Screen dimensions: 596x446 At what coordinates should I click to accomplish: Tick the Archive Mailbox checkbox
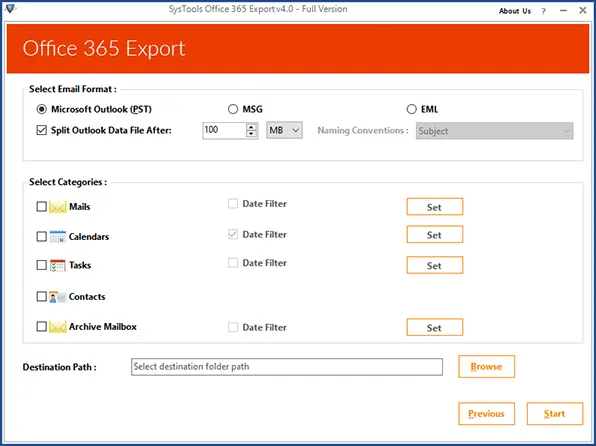pos(41,327)
